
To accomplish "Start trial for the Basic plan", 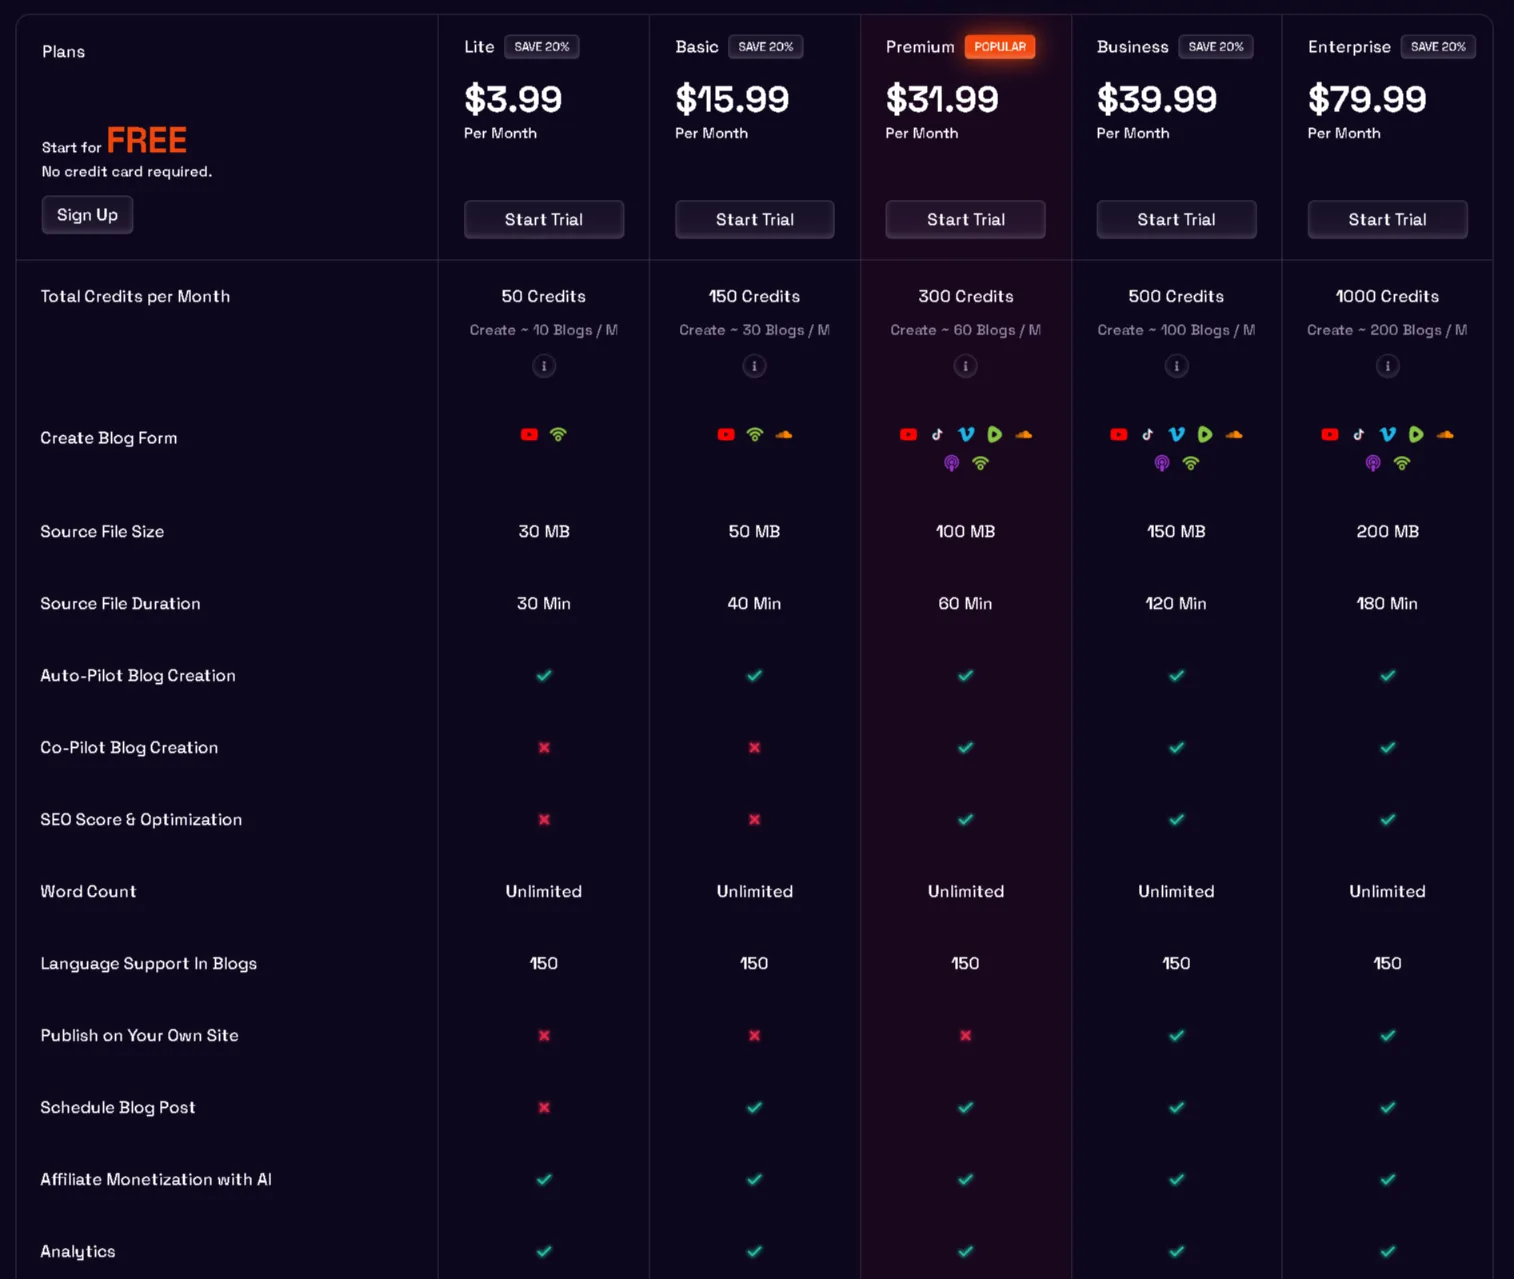I will coord(755,220).
